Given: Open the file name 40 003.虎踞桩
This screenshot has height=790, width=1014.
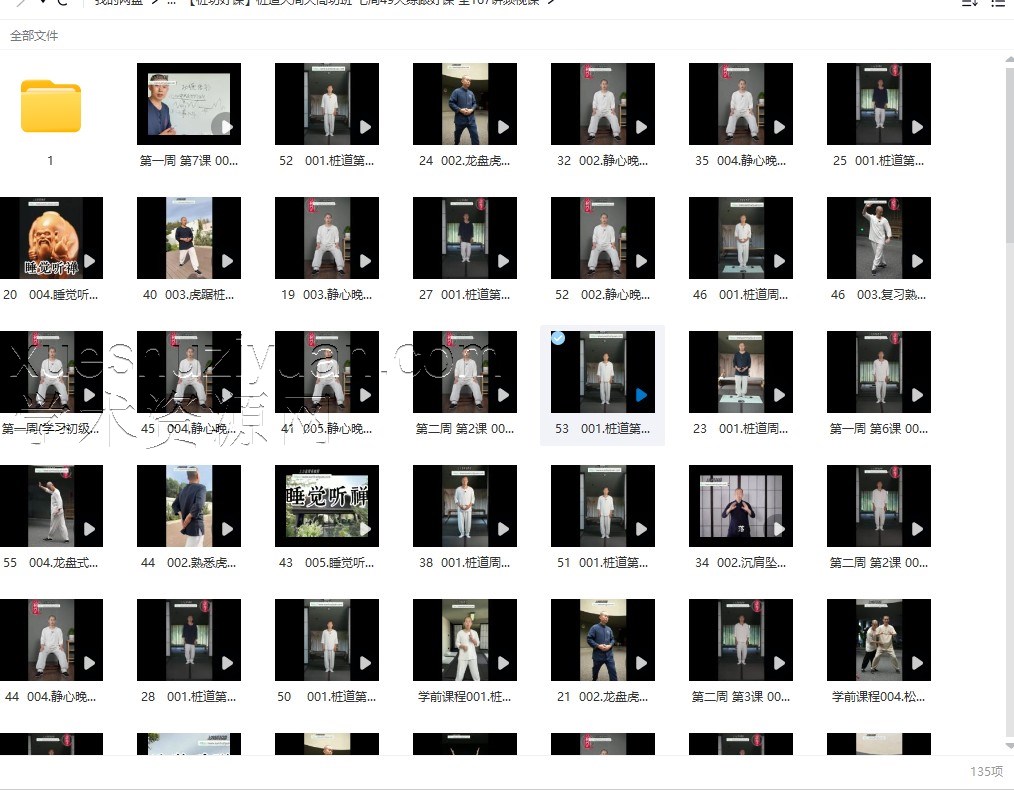Looking at the screenshot, I should tap(188, 295).
